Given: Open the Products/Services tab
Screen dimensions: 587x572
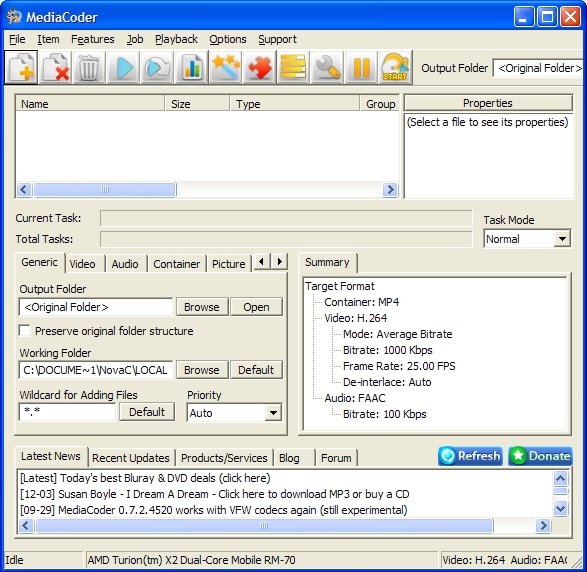Looking at the screenshot, I should [x=224, y=458].
